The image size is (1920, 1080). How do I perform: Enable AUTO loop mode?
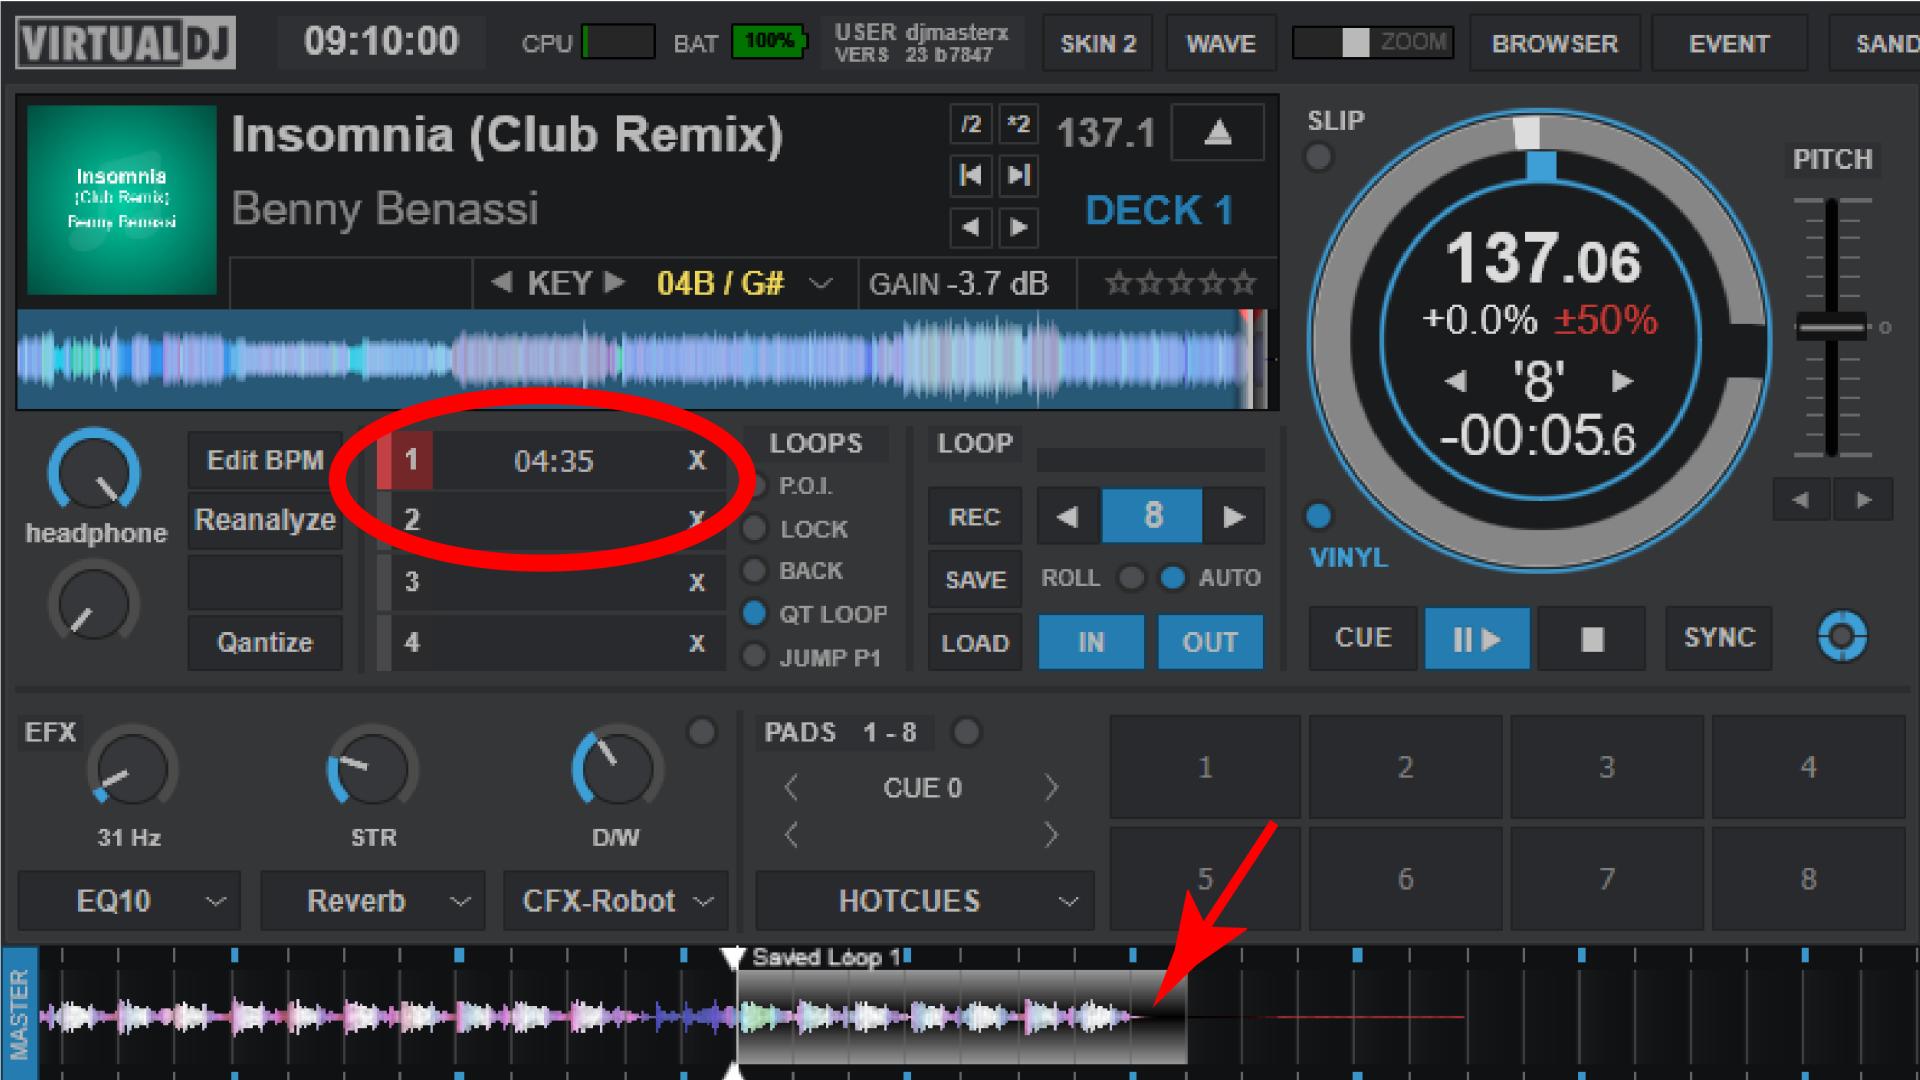1173,578
